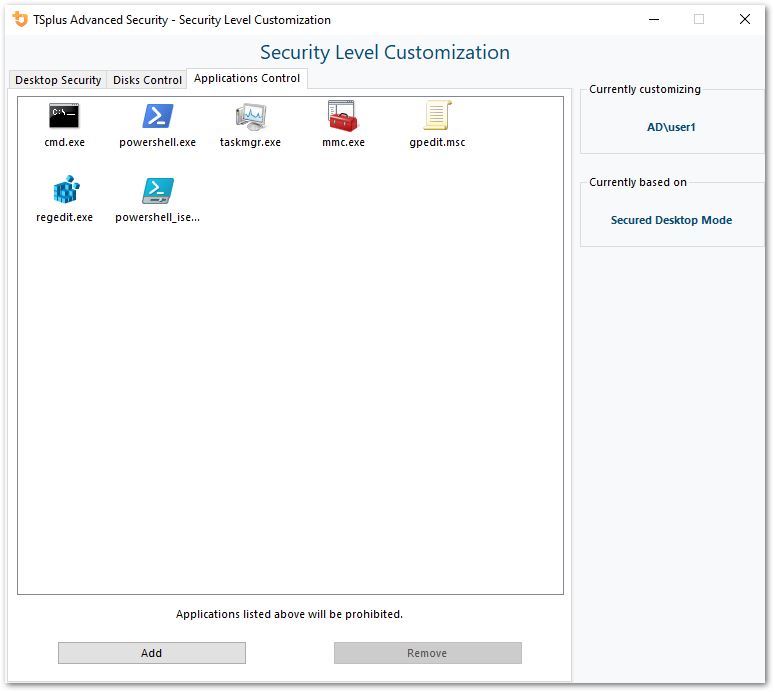Minimize the TSplus Advanced Security window
The height and width of the screenshot is (692, 774).
point(653,19)
